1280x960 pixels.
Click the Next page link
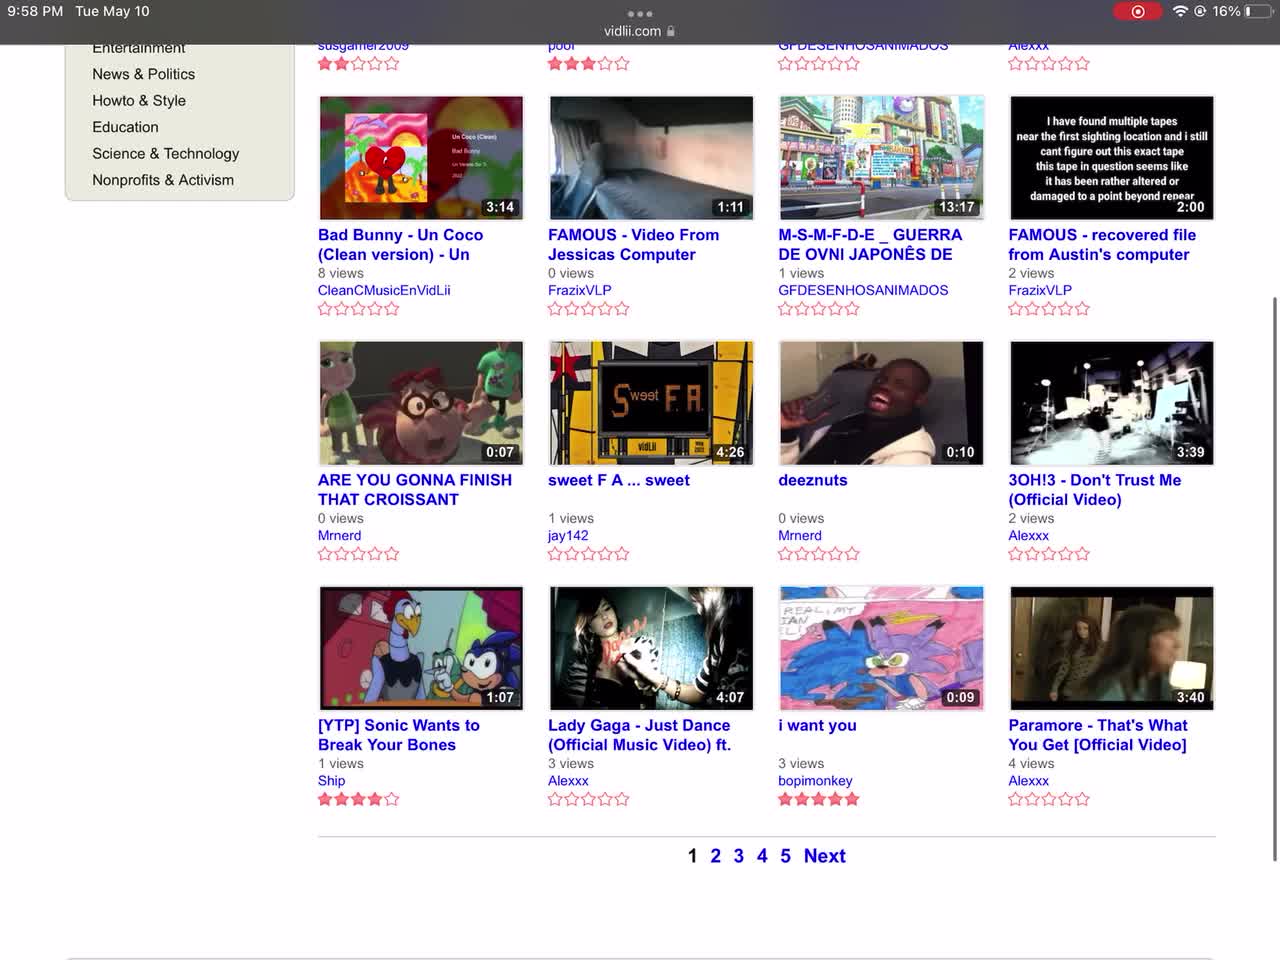click(825, 856)
